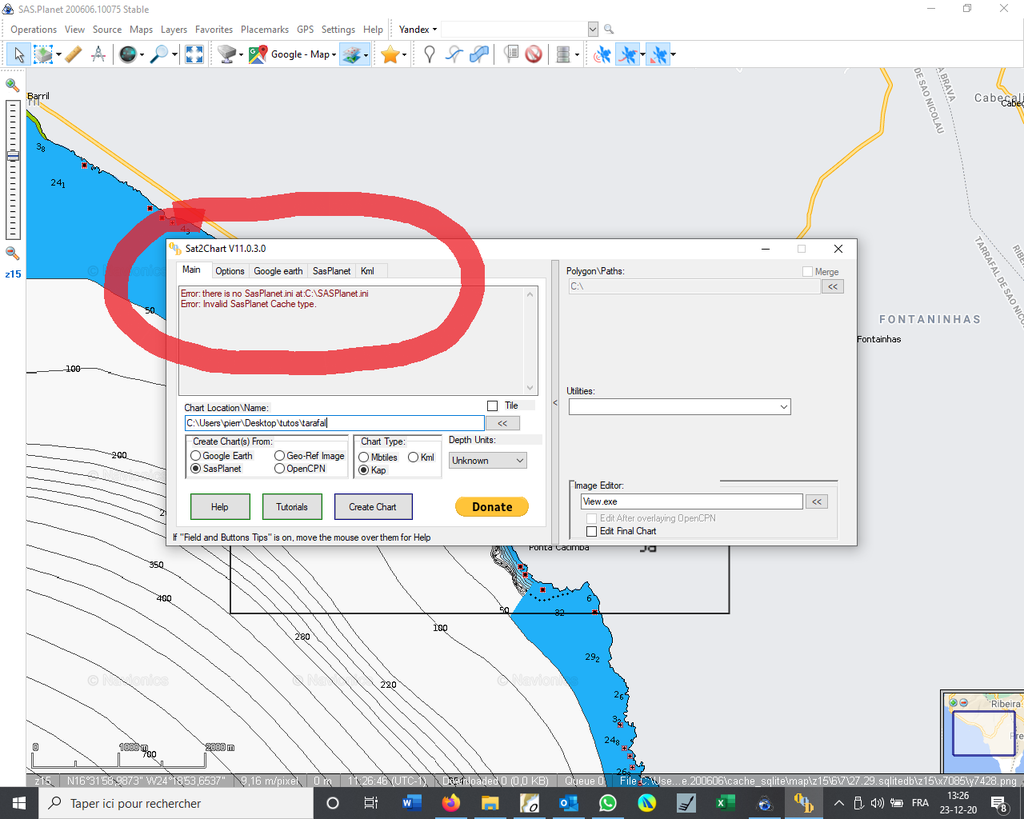Image resolution: width=1024 pixels, height=819 pixels.
Task: Select the Google Earth radio button
Action: tap(195, 456)
